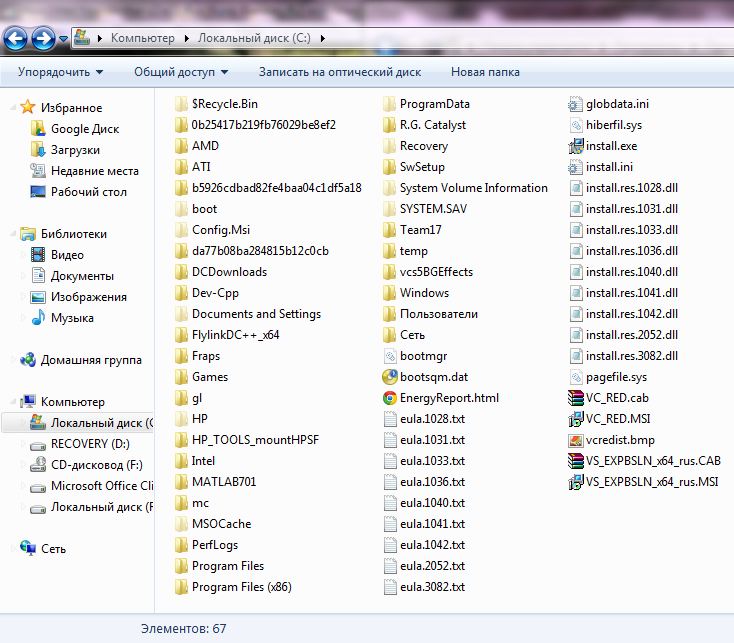Click the address bar drive icon

click(82, 37)
